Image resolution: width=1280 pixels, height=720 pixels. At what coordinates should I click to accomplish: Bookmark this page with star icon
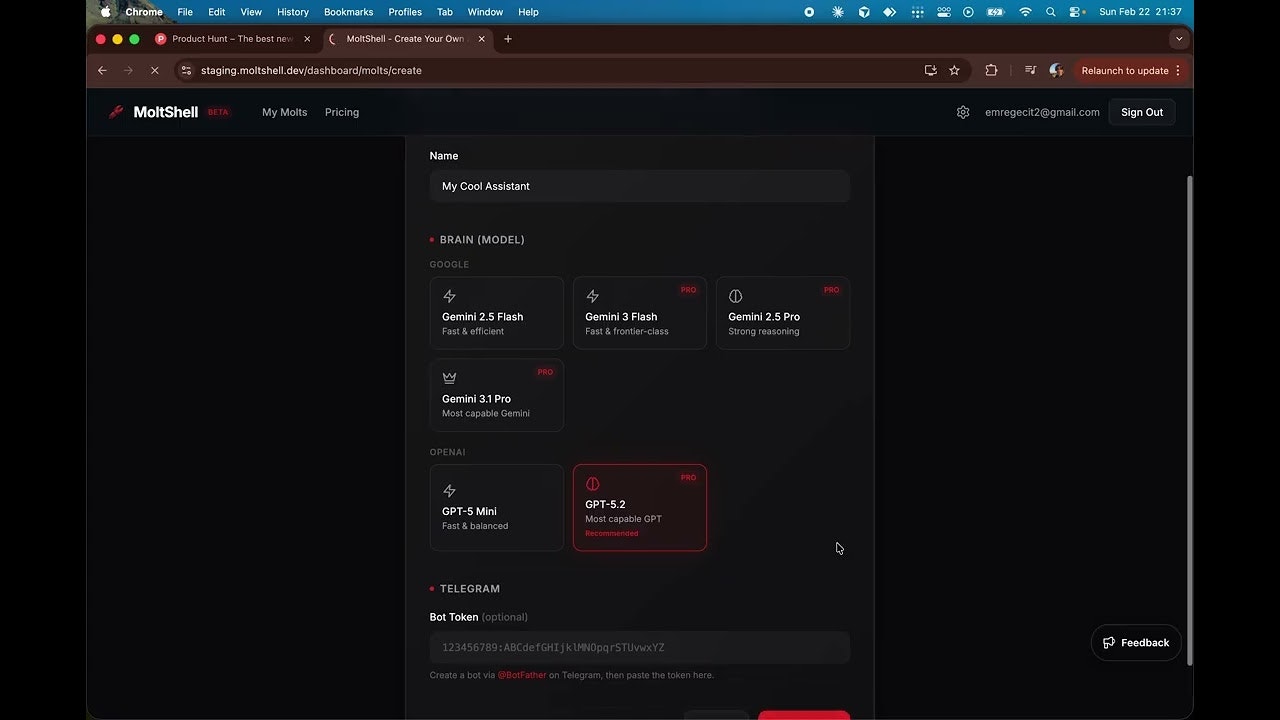(x=954, y=71)
